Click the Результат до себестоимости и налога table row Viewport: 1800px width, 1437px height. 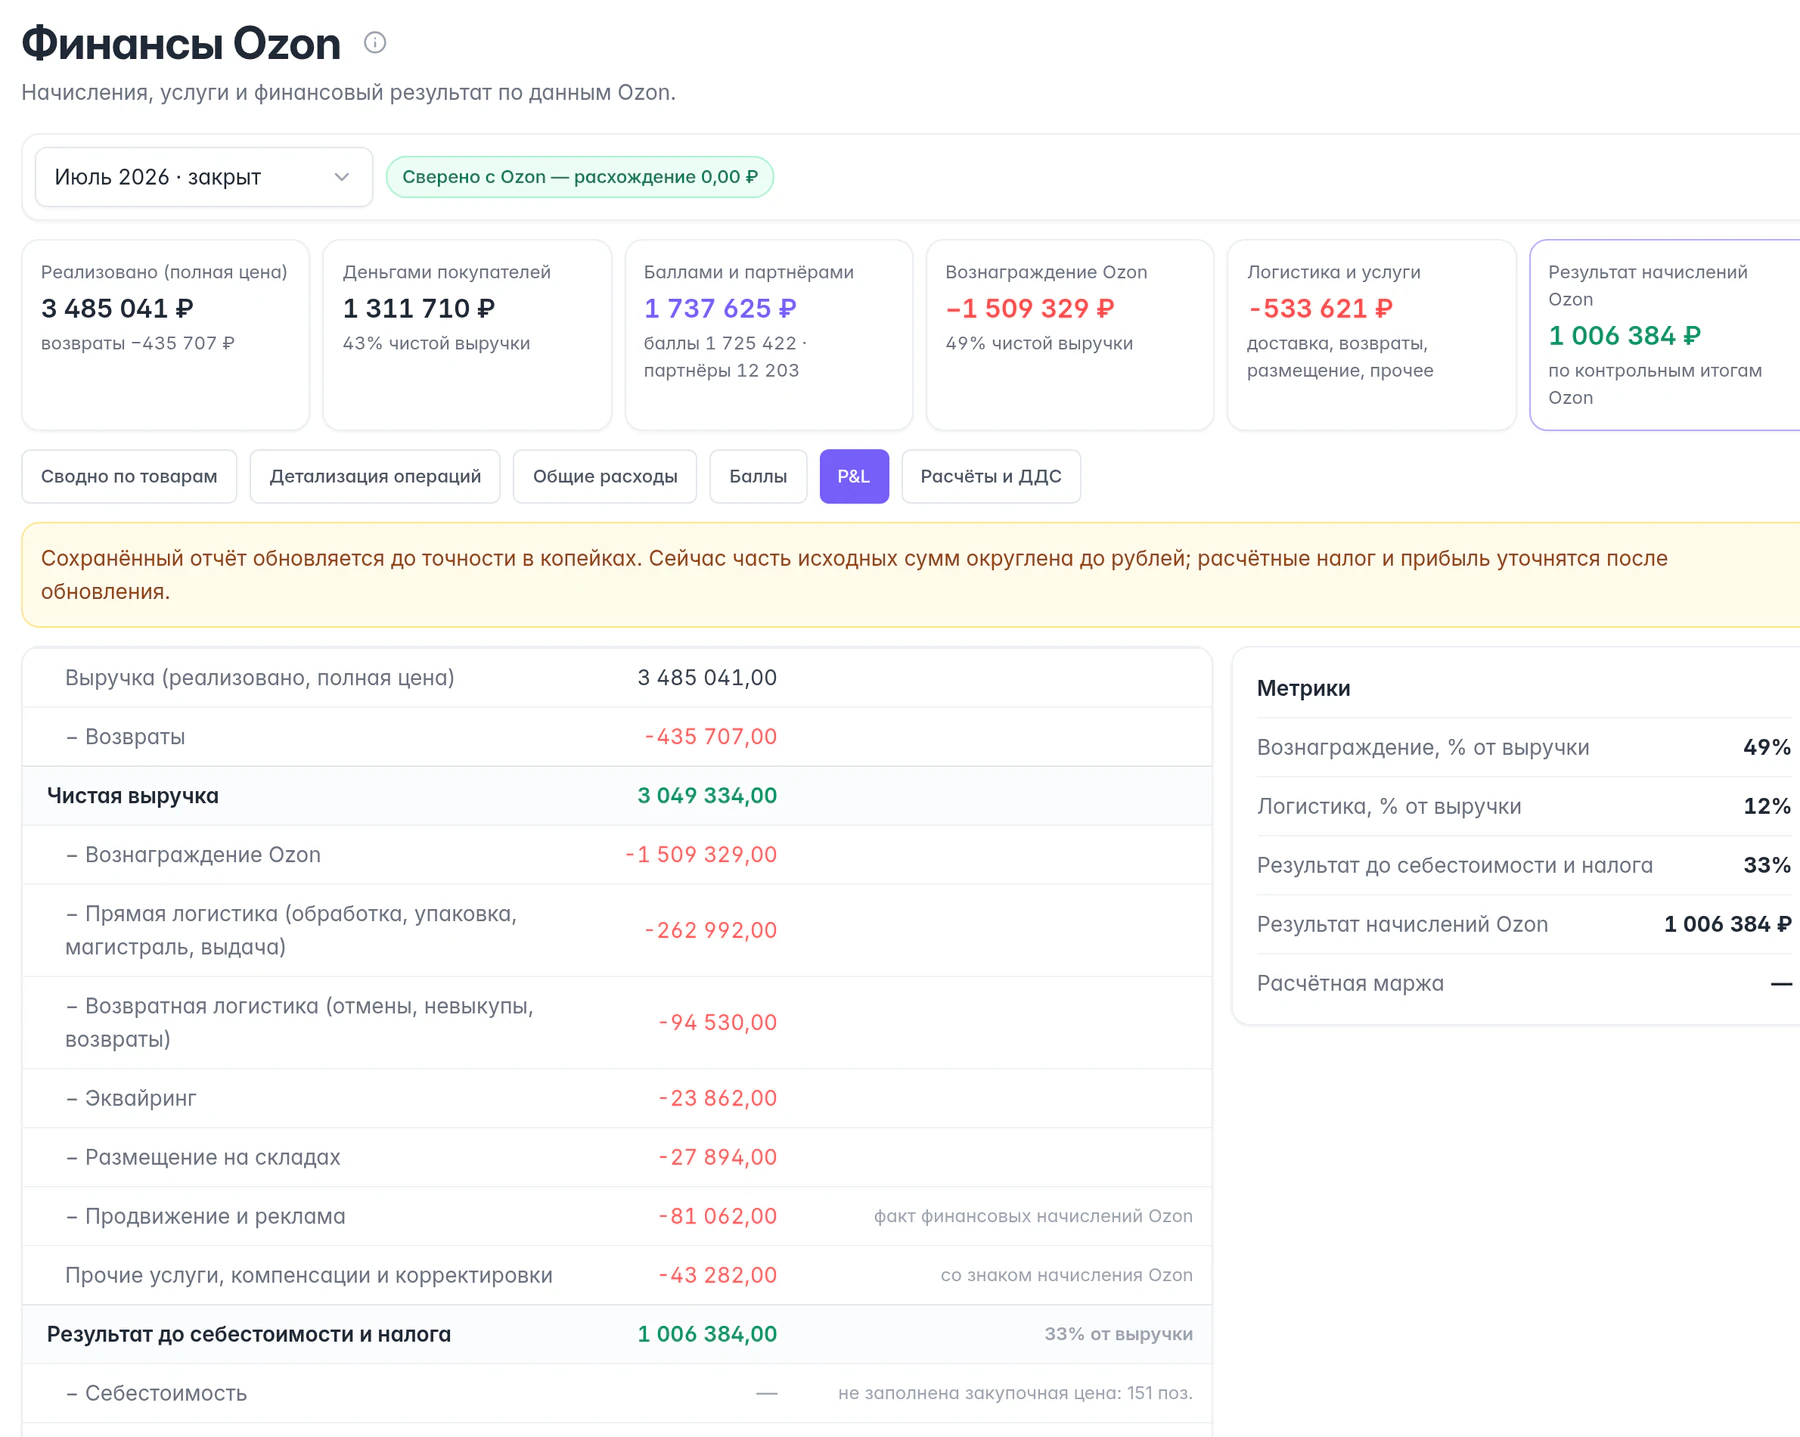(x=617, y=1334)
